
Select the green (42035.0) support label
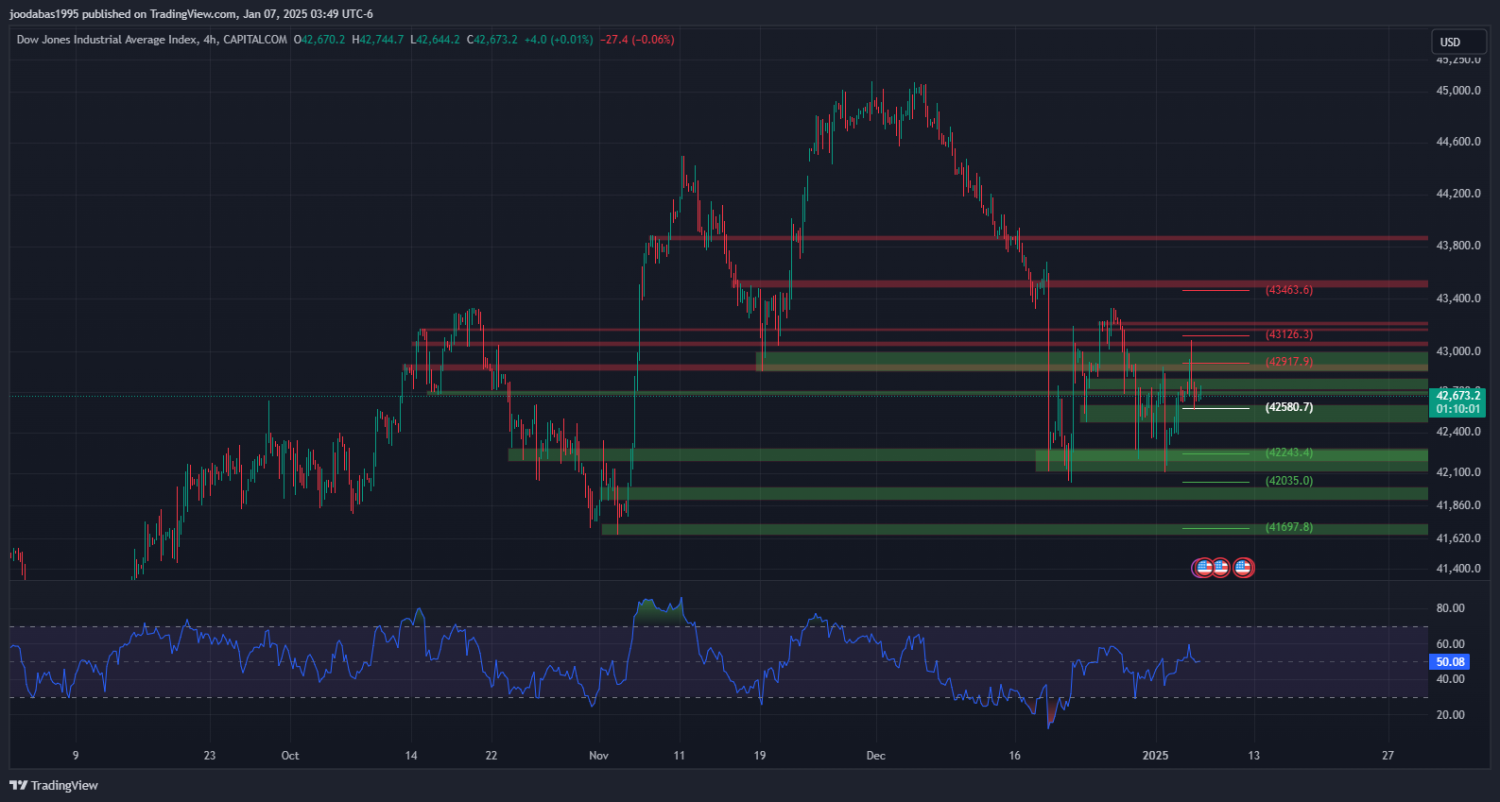tap(1288, 481)
